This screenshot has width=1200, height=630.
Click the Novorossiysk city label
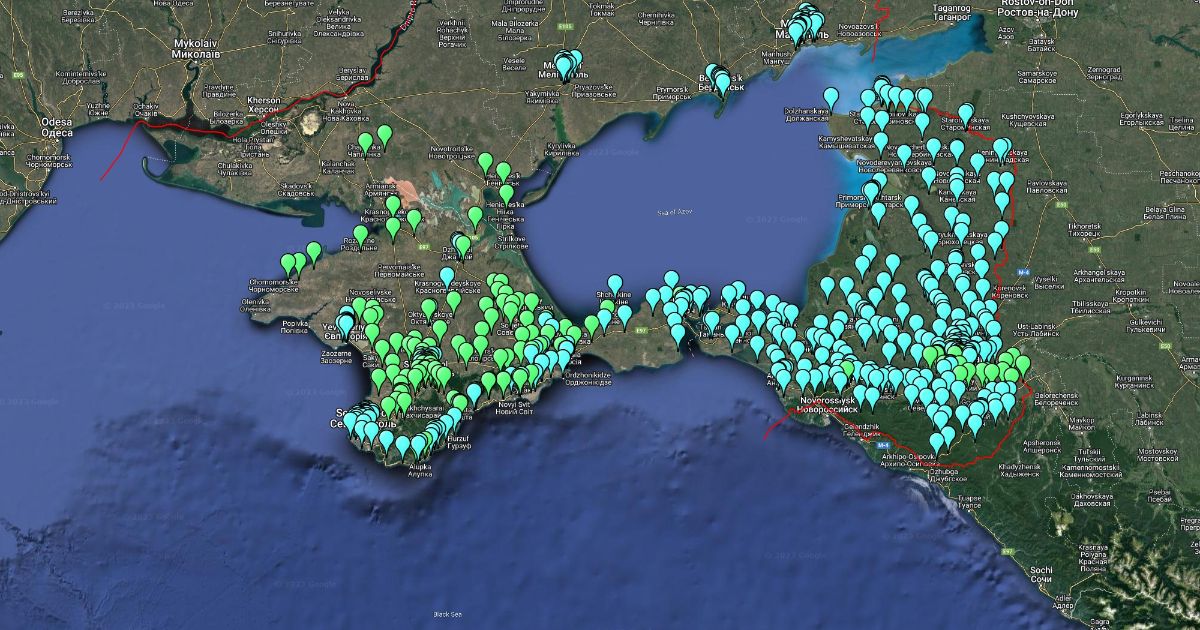click(827, 405)
